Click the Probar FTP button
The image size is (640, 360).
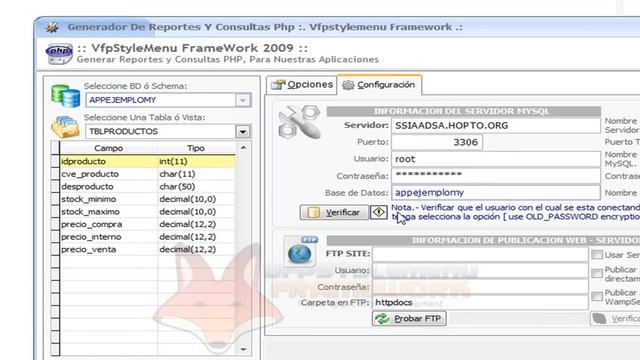409,319
